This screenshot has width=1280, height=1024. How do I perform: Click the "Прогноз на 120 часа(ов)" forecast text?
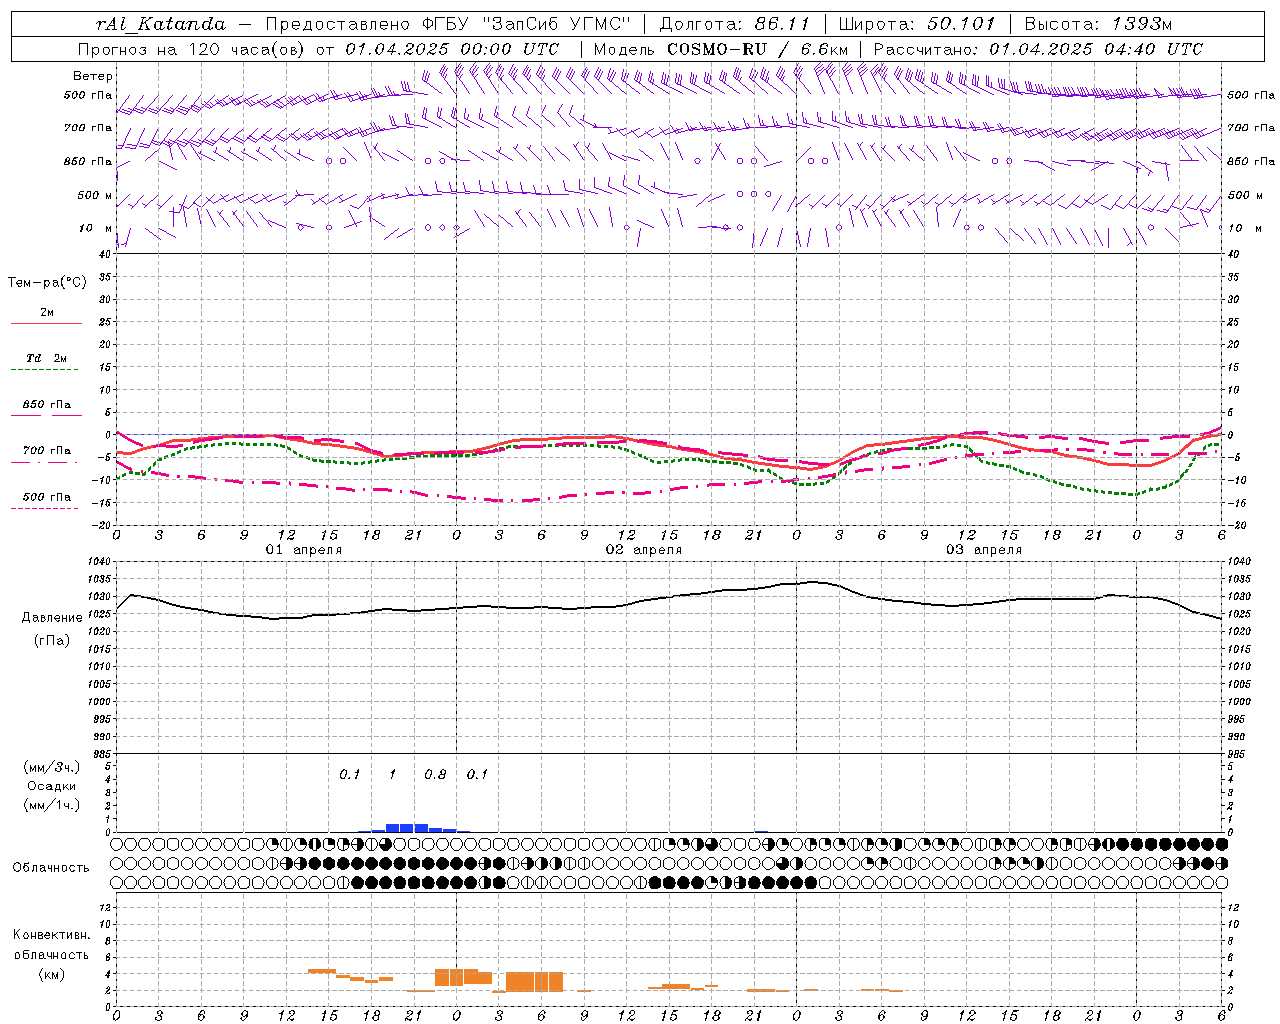coord(190,49)
